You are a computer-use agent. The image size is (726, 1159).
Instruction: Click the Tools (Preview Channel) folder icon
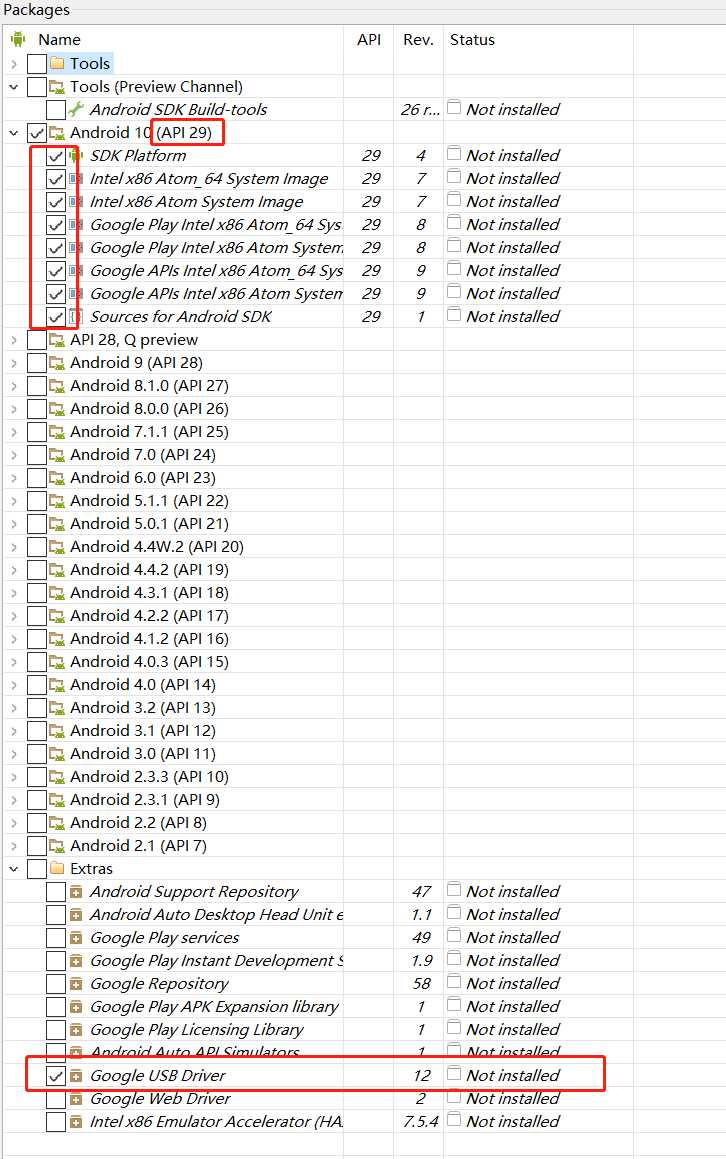coord(57,86)
